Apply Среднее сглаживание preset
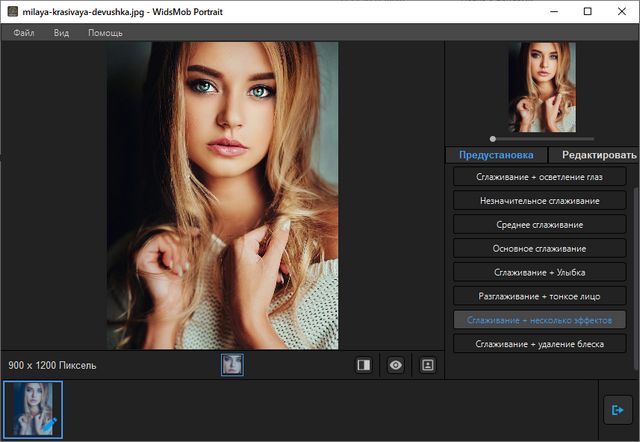The height and width of the screenshot is (442, 640). coord(539,224)
